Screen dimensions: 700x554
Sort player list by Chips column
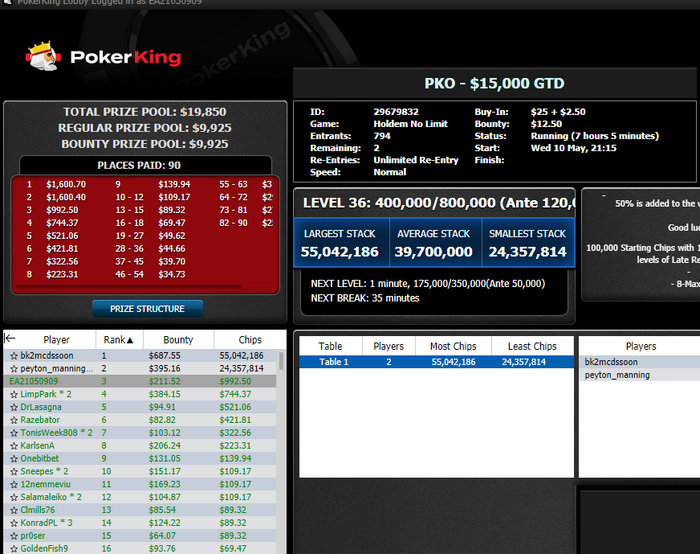click(x=250, y=340)
